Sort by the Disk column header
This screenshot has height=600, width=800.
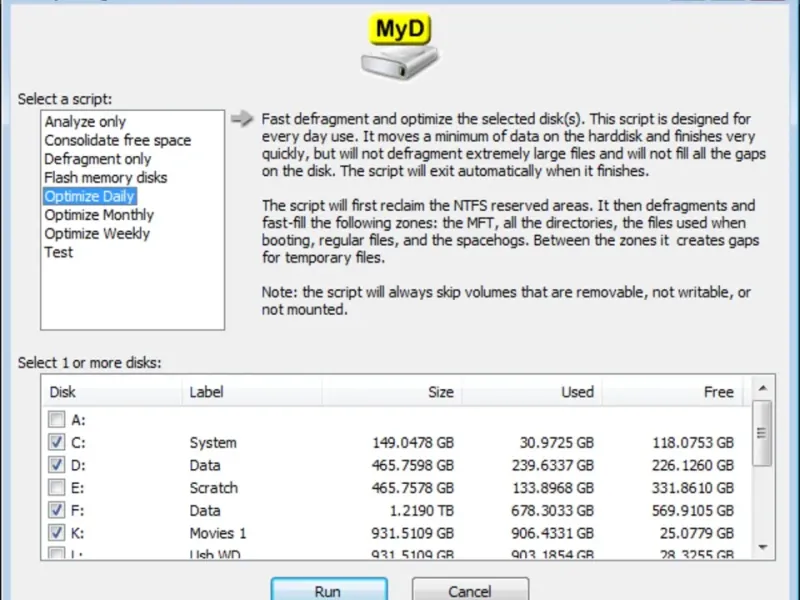click(112, 392)
